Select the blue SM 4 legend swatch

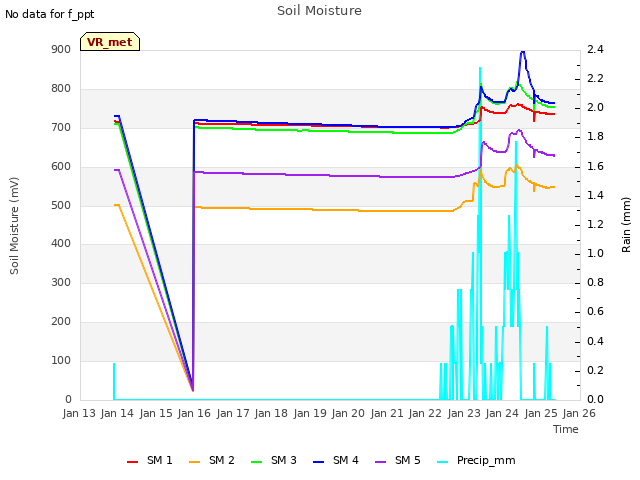tap(319, 462)
